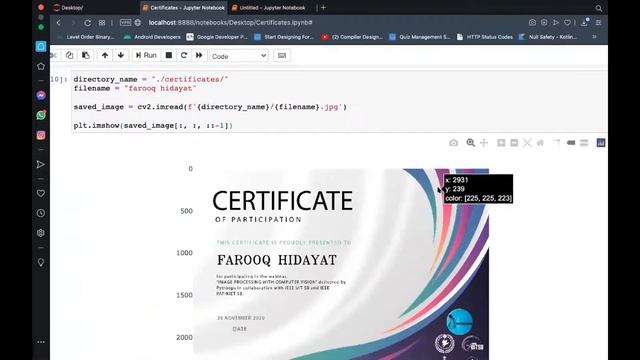Open Messenger in the sidebar
Image resolution: width=640 pixels, height=360 pixels.
click(x=41, y=96)
